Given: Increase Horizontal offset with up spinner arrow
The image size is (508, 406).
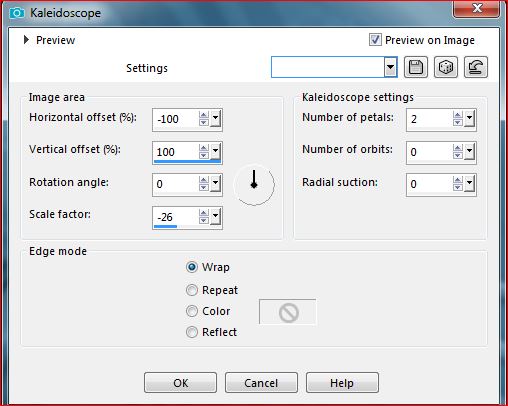Looking at the screenshot, I should pyautogui.click(x=204, y=115).
